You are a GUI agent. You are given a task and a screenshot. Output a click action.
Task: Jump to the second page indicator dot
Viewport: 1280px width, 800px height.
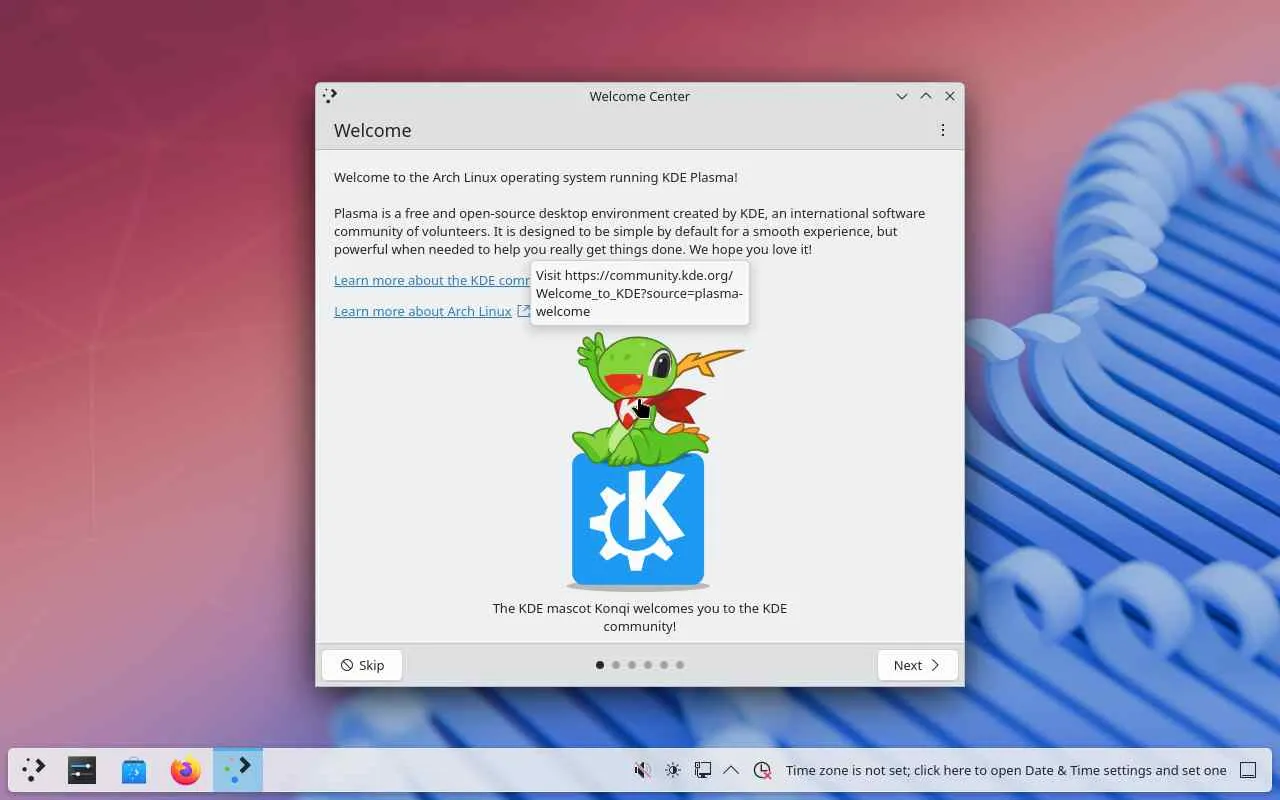coord(616,665)
